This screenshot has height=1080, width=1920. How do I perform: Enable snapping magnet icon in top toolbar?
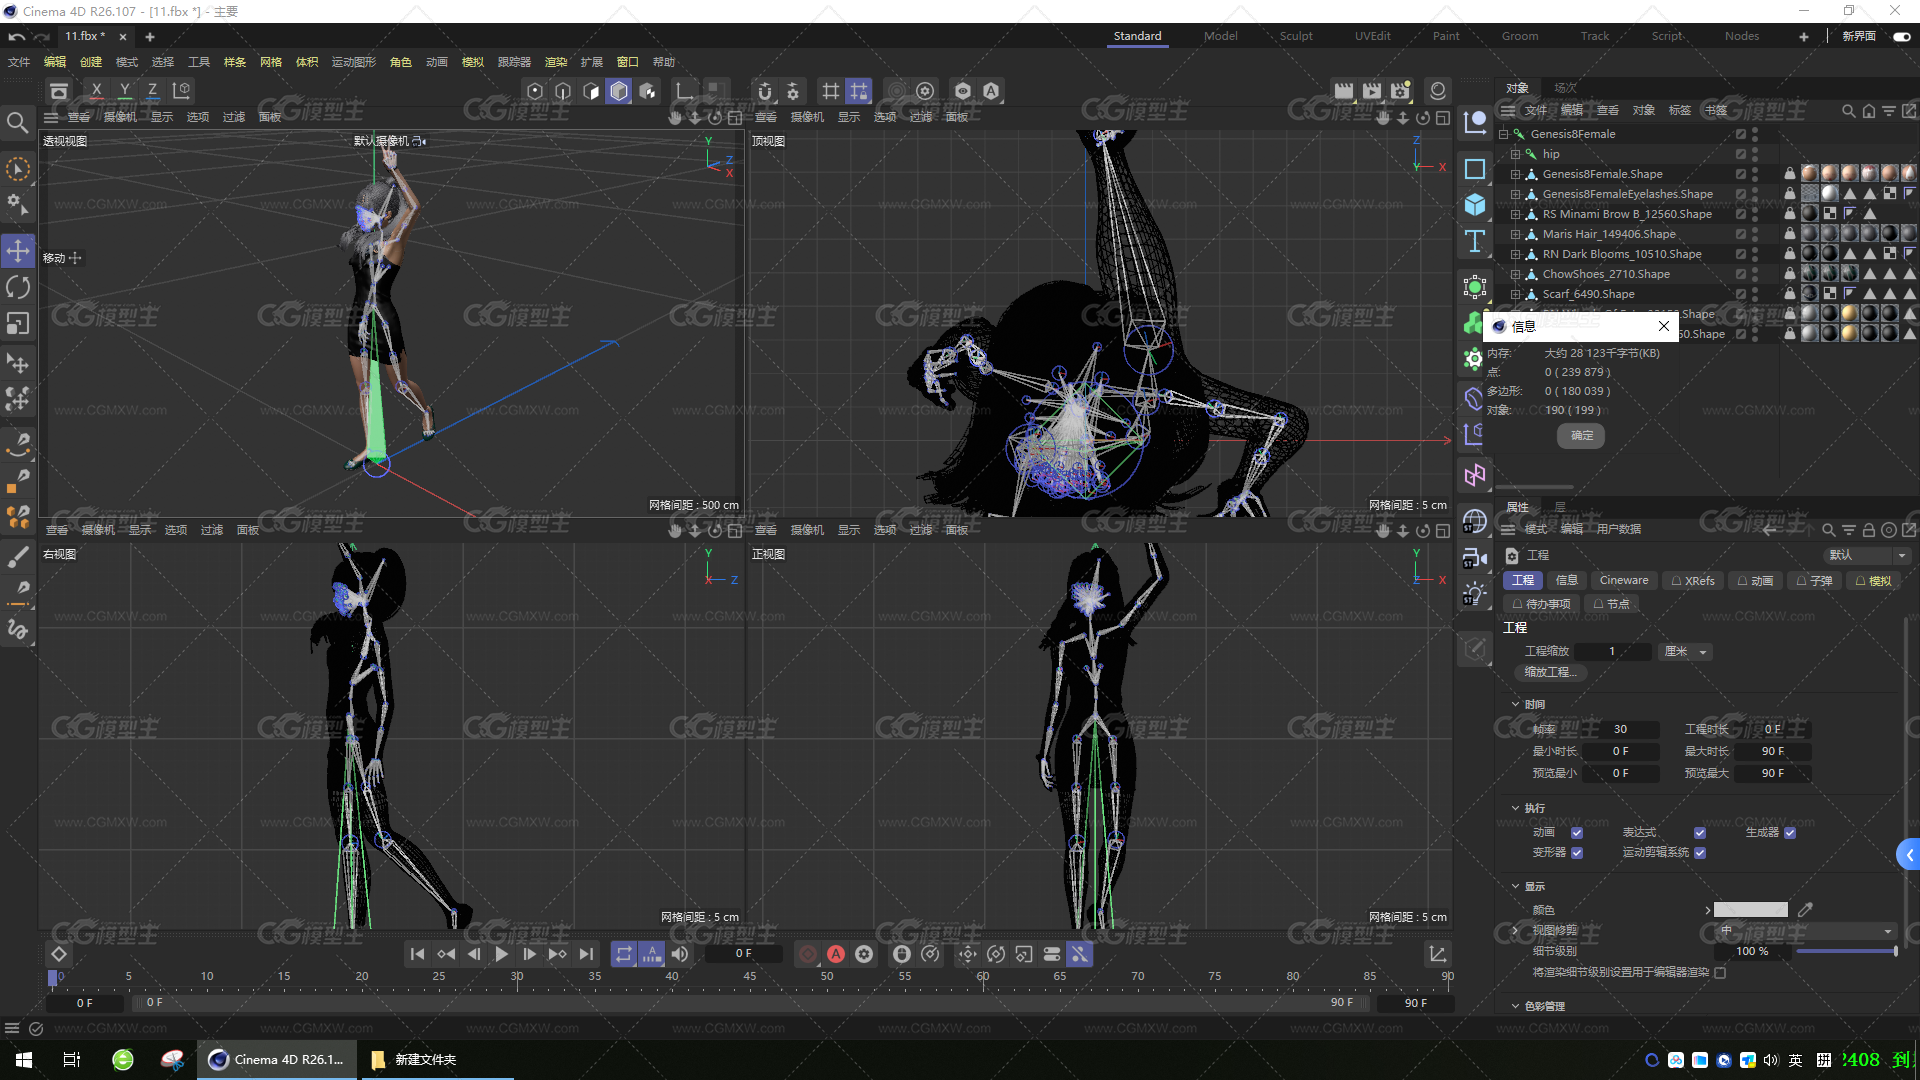pyautogui.click(x=765, y=91)
